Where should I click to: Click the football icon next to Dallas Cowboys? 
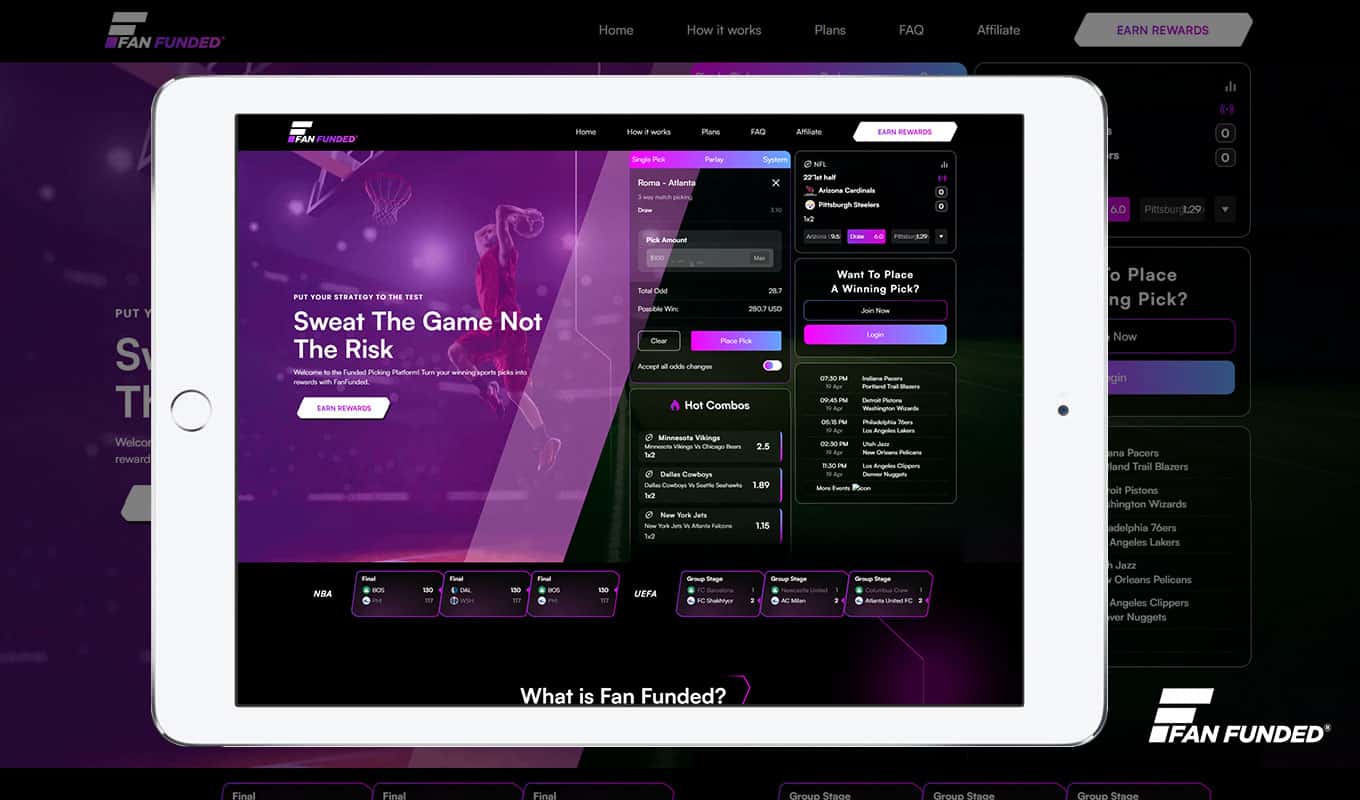649,474
